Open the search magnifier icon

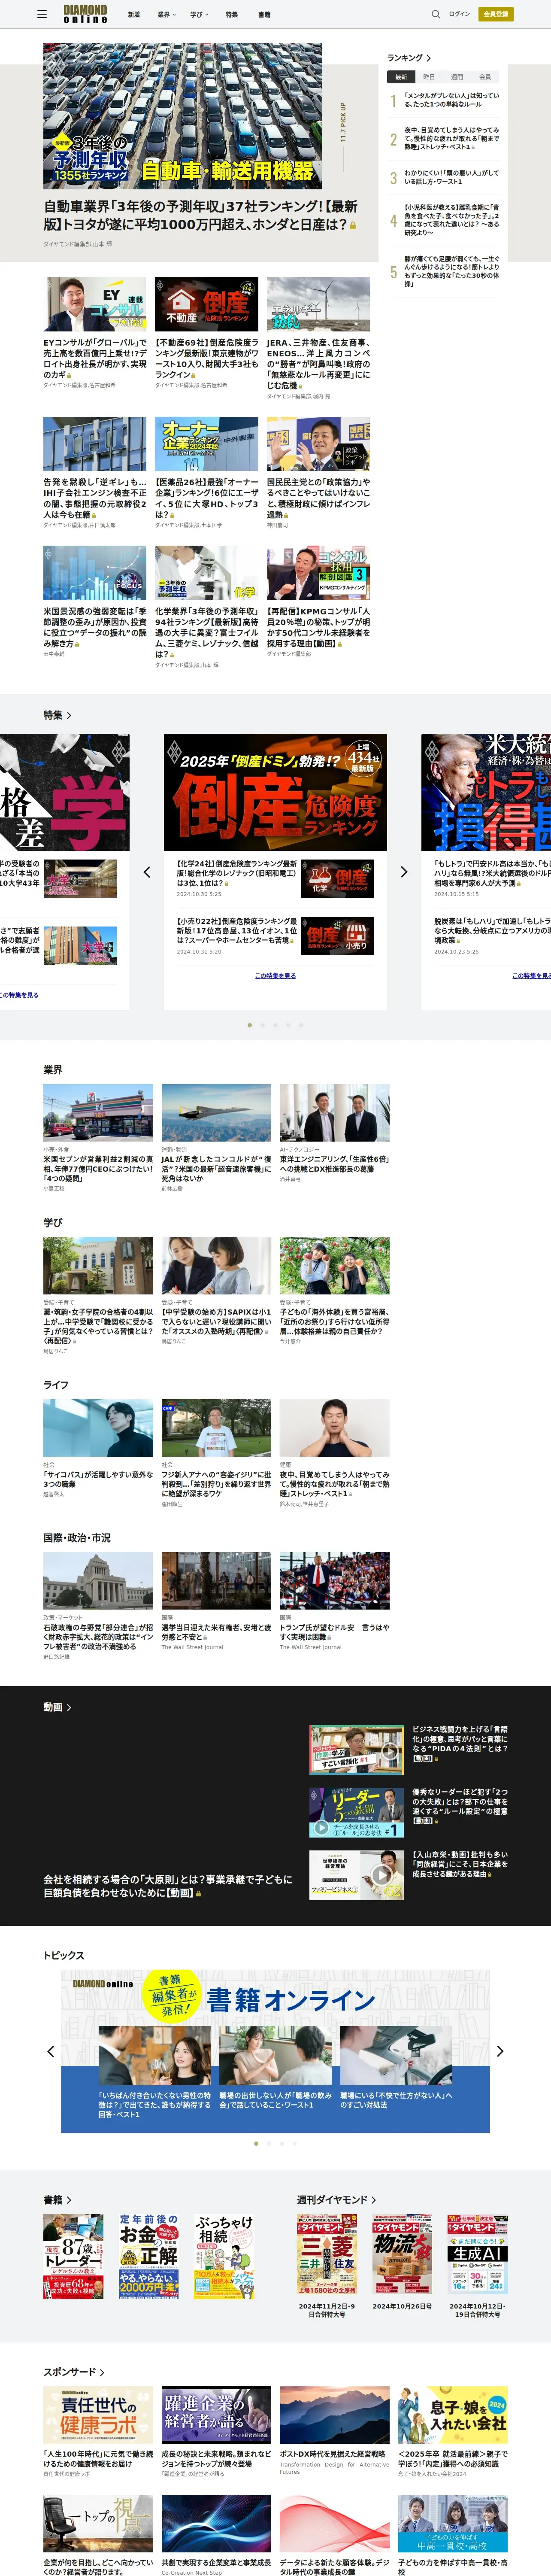[435, 14]
